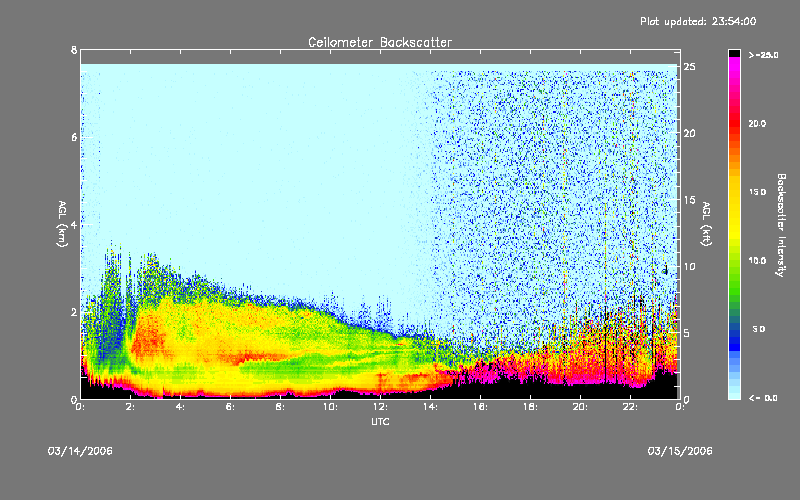Image resolution: width=800 pixels, height=500 pixels.
Task: Pick the red band near 20.0 on colorbar
Action: click(735, 125)
